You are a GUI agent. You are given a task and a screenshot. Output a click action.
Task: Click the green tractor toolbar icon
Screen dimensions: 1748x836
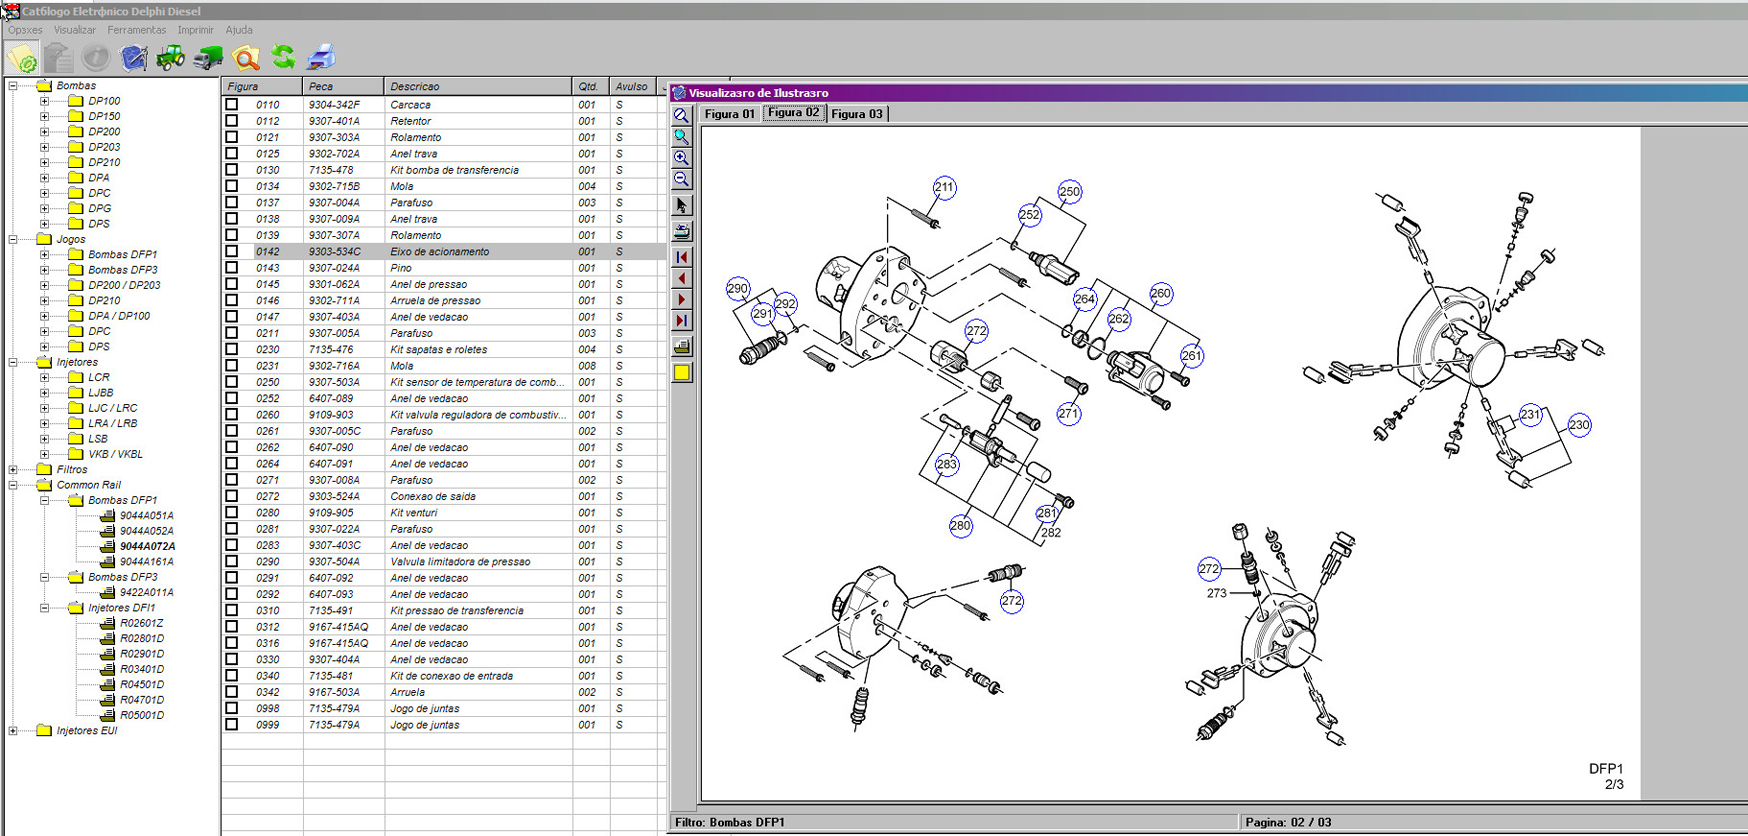point(170,58)
